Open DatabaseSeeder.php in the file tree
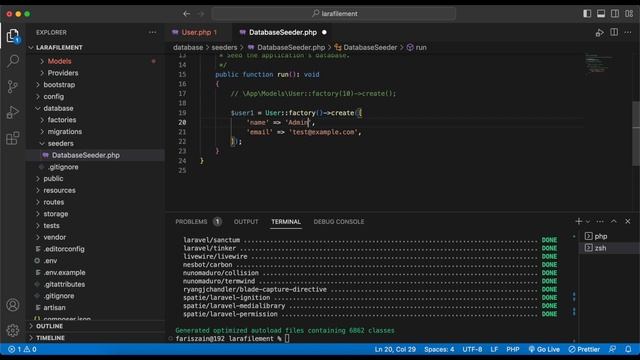The width and height of the screenshot is (640, 360). coord(96,156)
